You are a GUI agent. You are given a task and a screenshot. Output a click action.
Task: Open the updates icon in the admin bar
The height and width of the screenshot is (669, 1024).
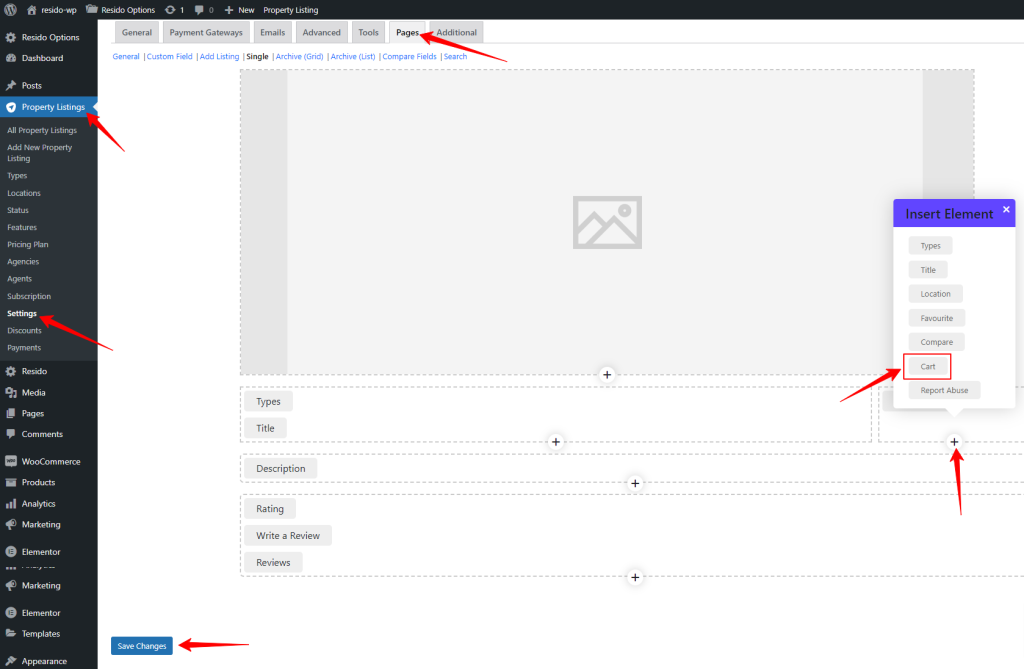tap(168, 9)
